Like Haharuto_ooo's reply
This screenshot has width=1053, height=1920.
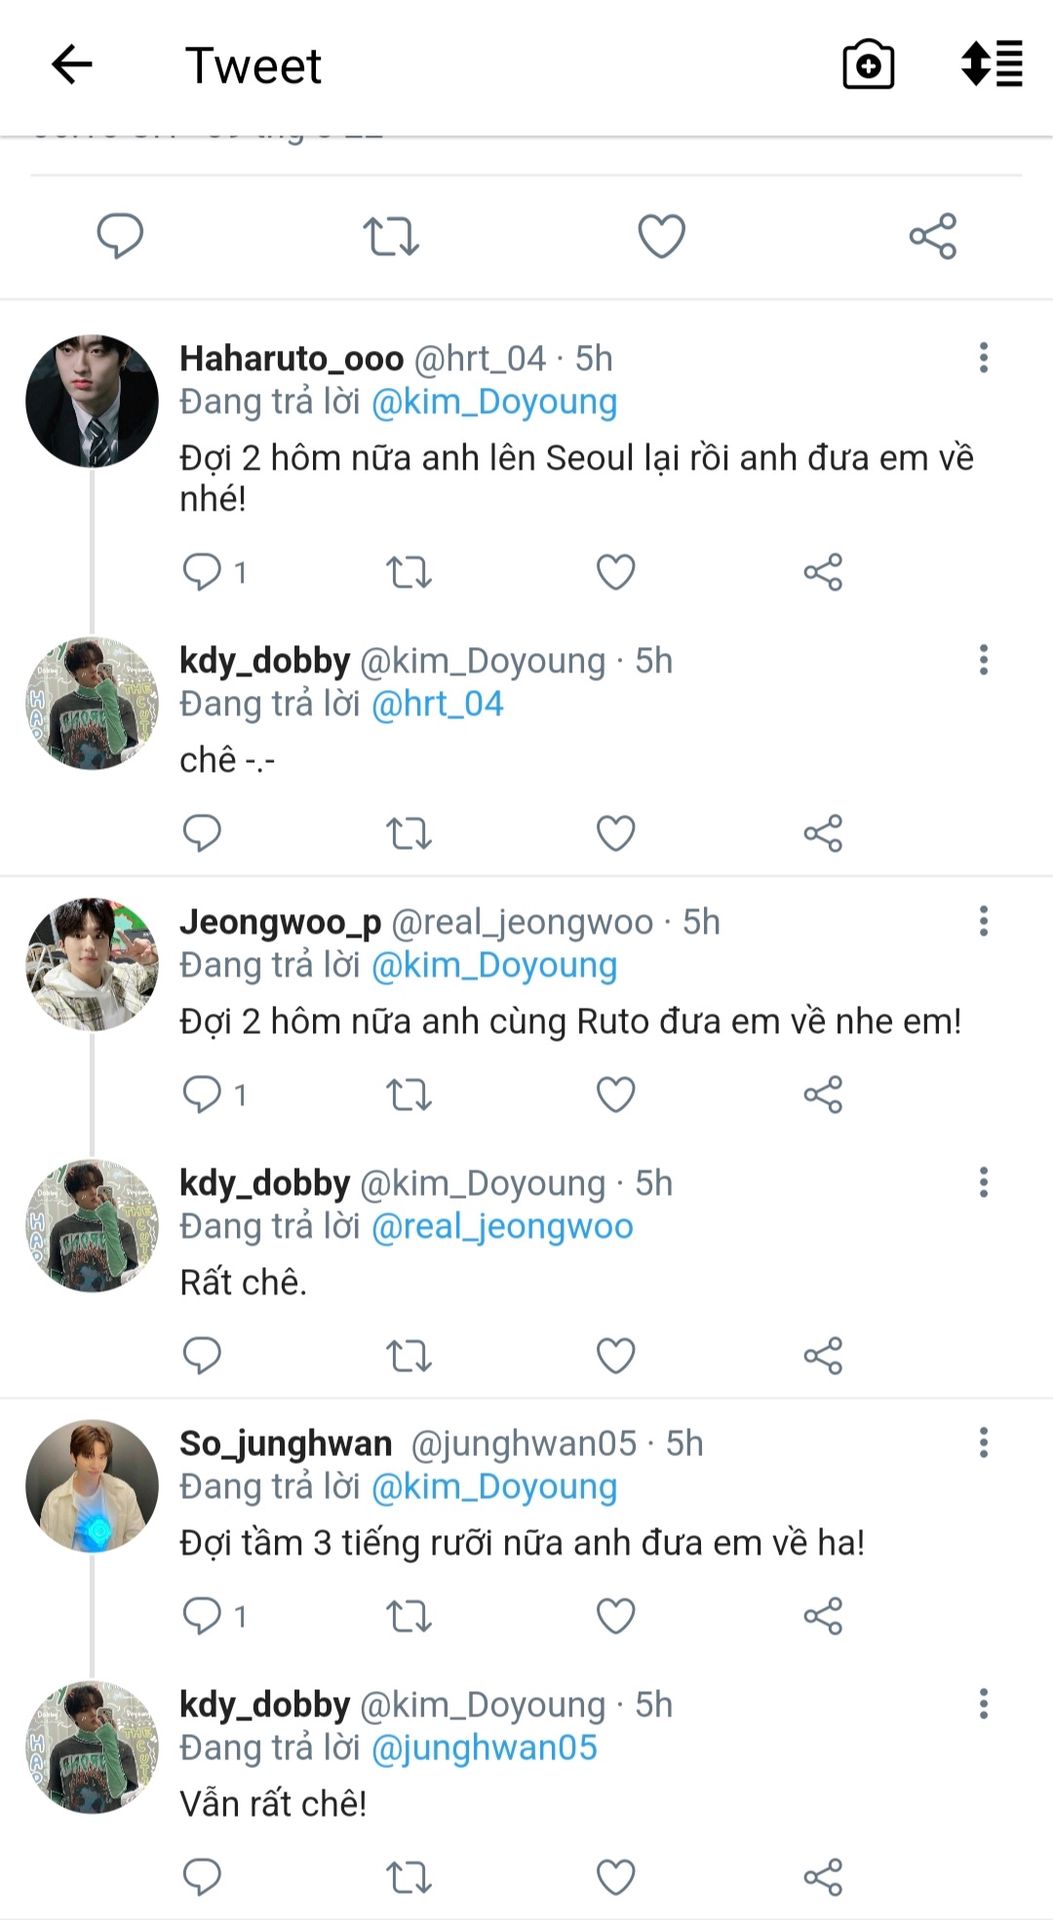click(615, 572)
